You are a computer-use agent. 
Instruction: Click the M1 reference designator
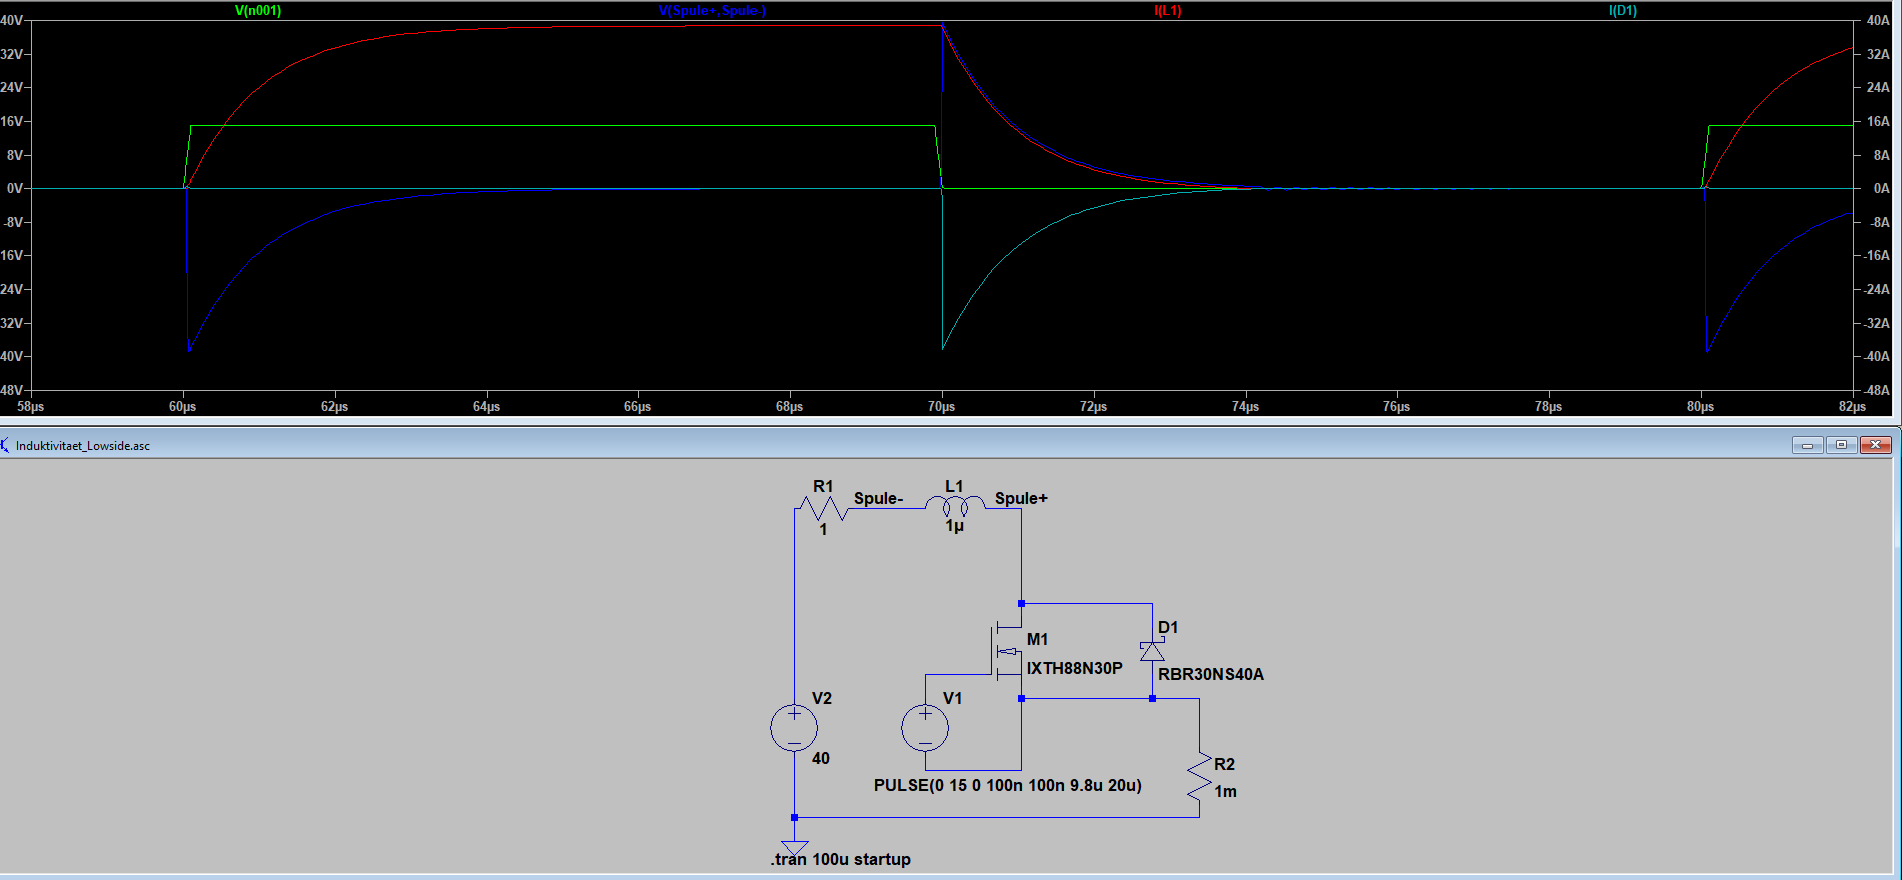point(1038,639)
